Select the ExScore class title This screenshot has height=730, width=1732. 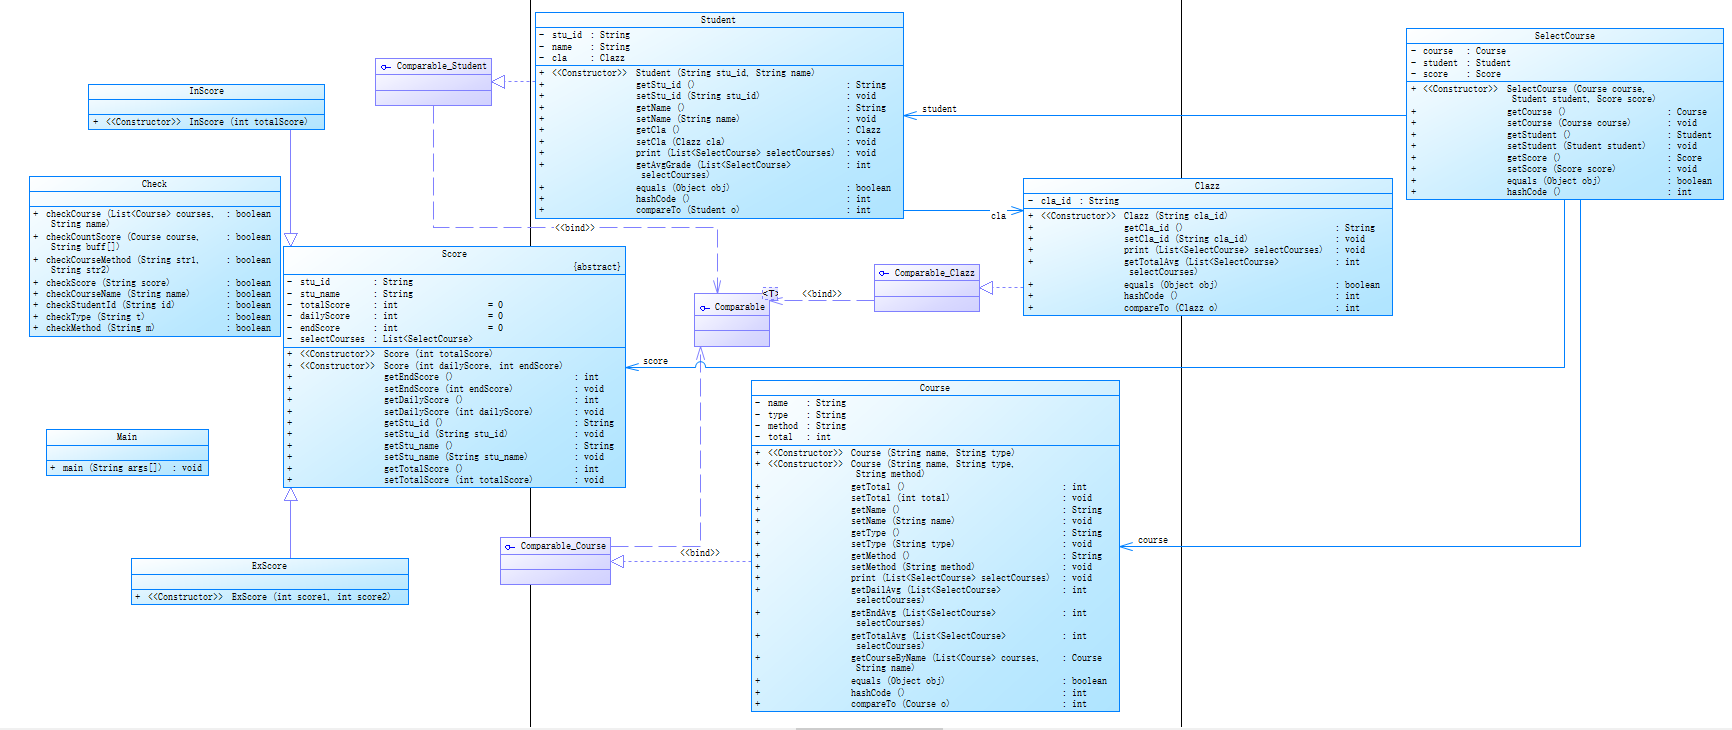pos(269,566)
